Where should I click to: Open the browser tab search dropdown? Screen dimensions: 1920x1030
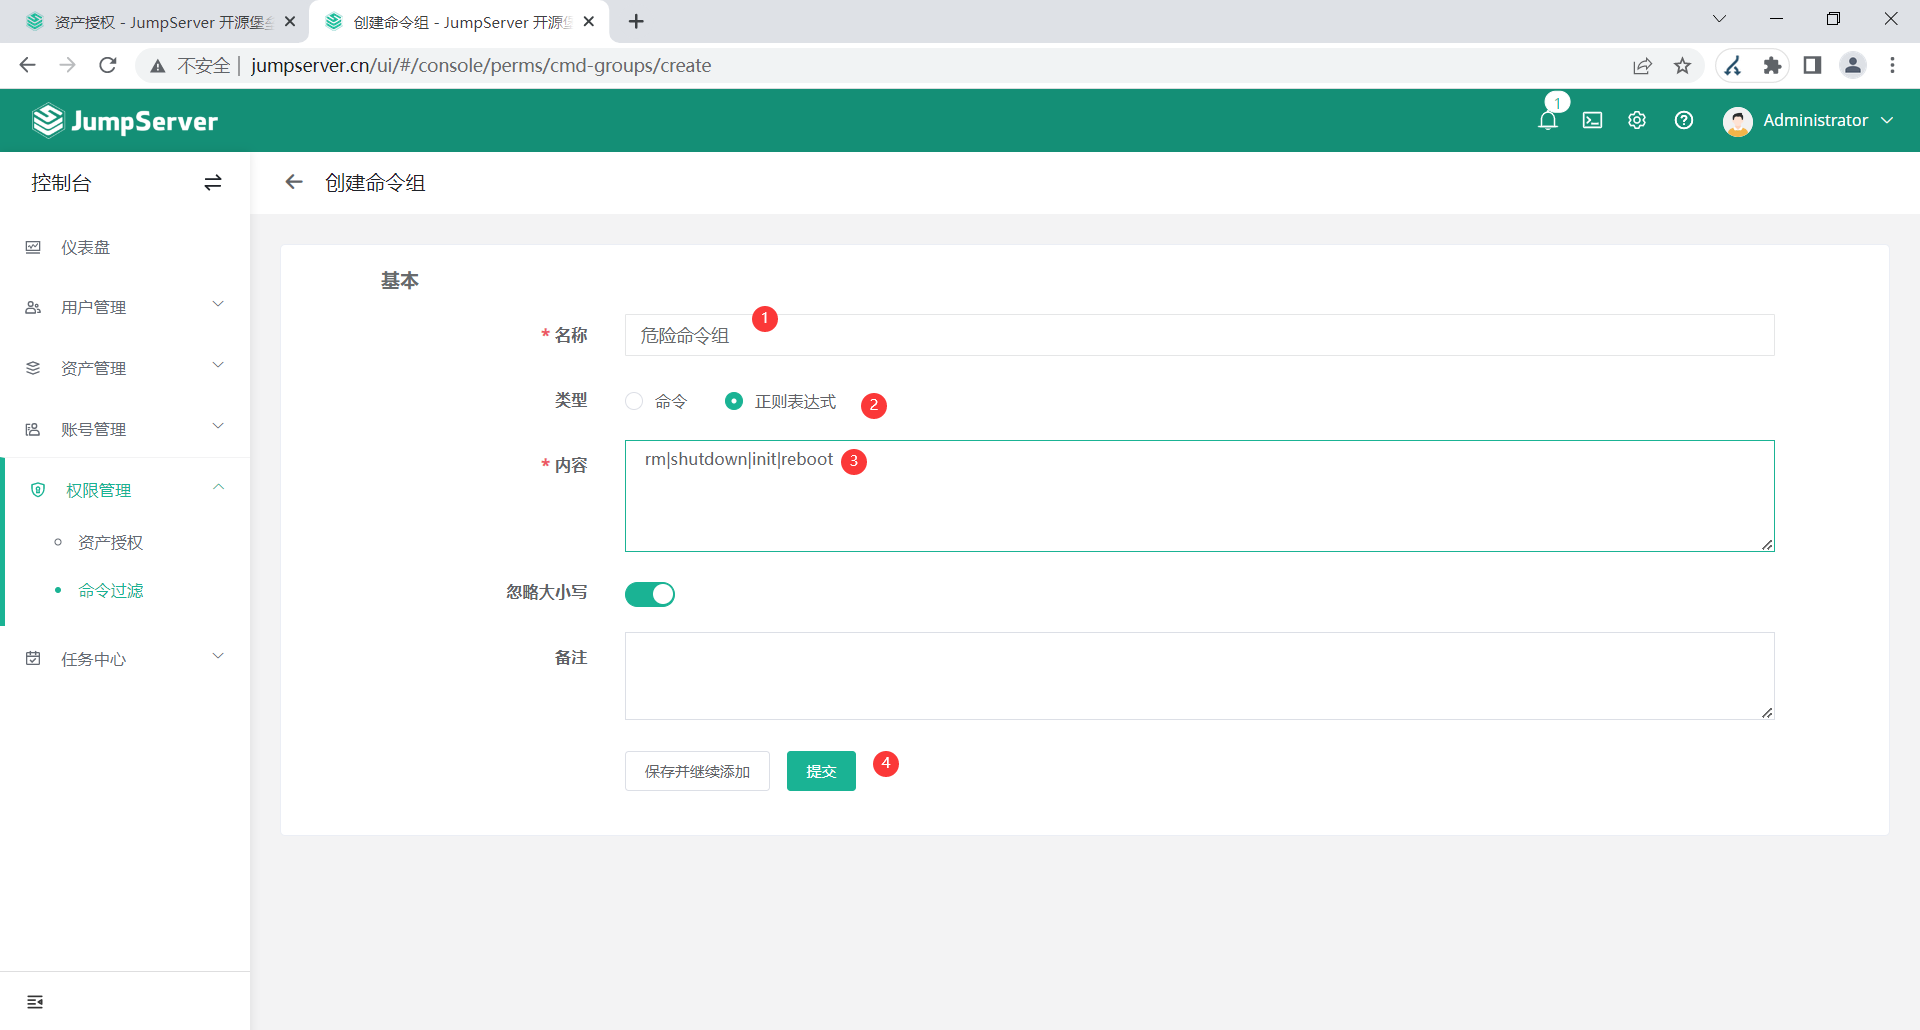(1719, 19)
